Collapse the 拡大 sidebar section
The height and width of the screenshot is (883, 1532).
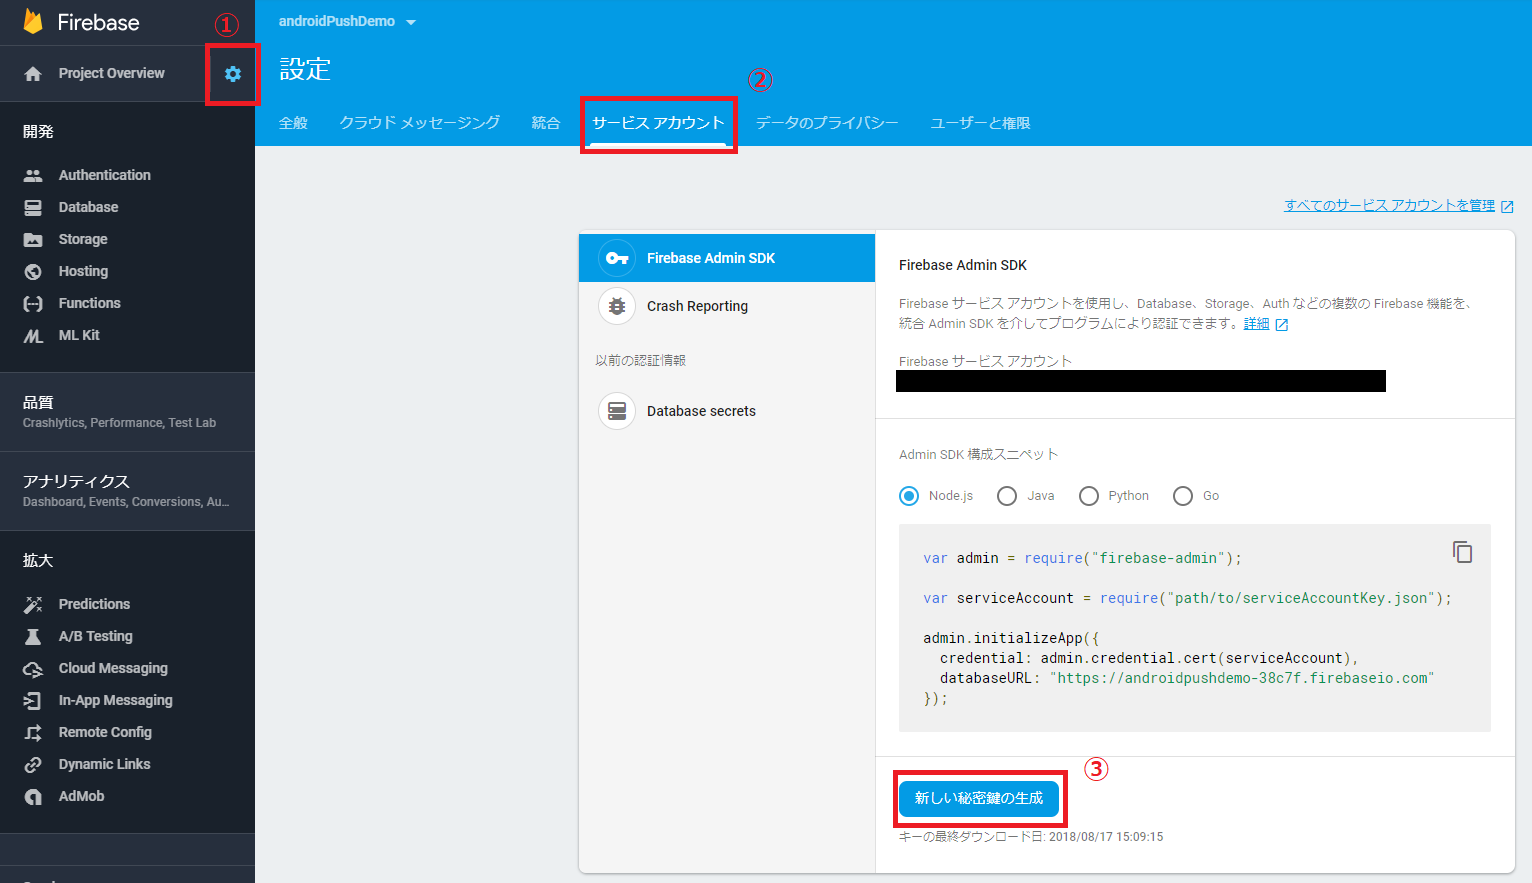point(38,560)
